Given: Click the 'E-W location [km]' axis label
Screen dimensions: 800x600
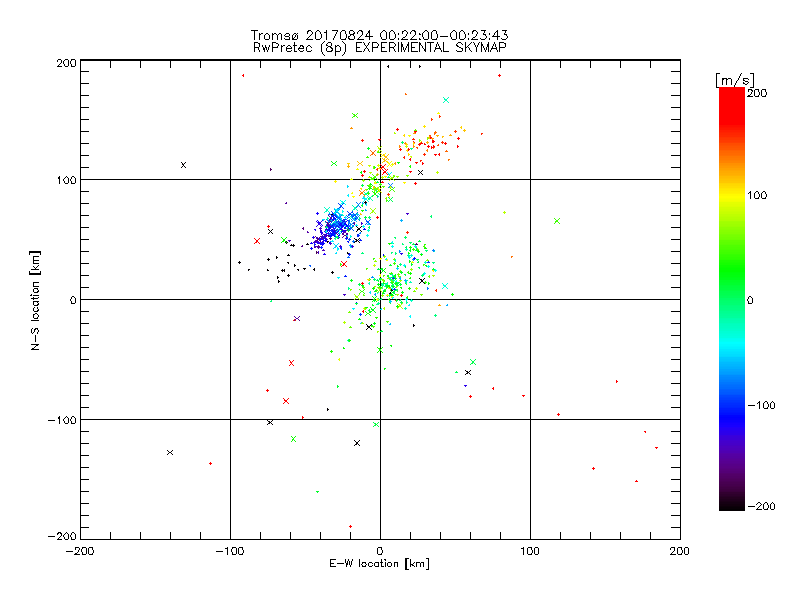Looking at the screenshot, I should coord(379,564).
